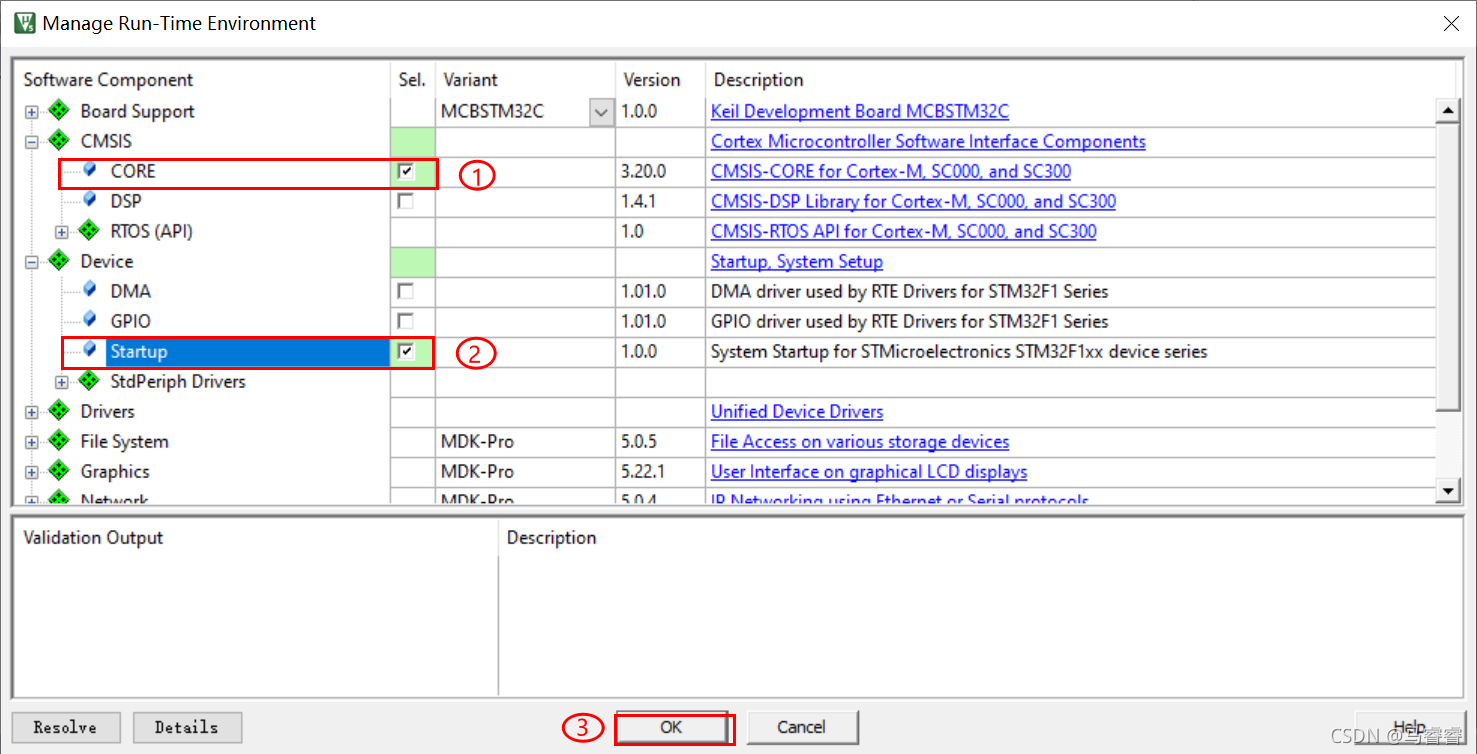The width and height of the screenshot is (1477, 754).
Task: Click the Device green diamond icon
Action: 59,261
